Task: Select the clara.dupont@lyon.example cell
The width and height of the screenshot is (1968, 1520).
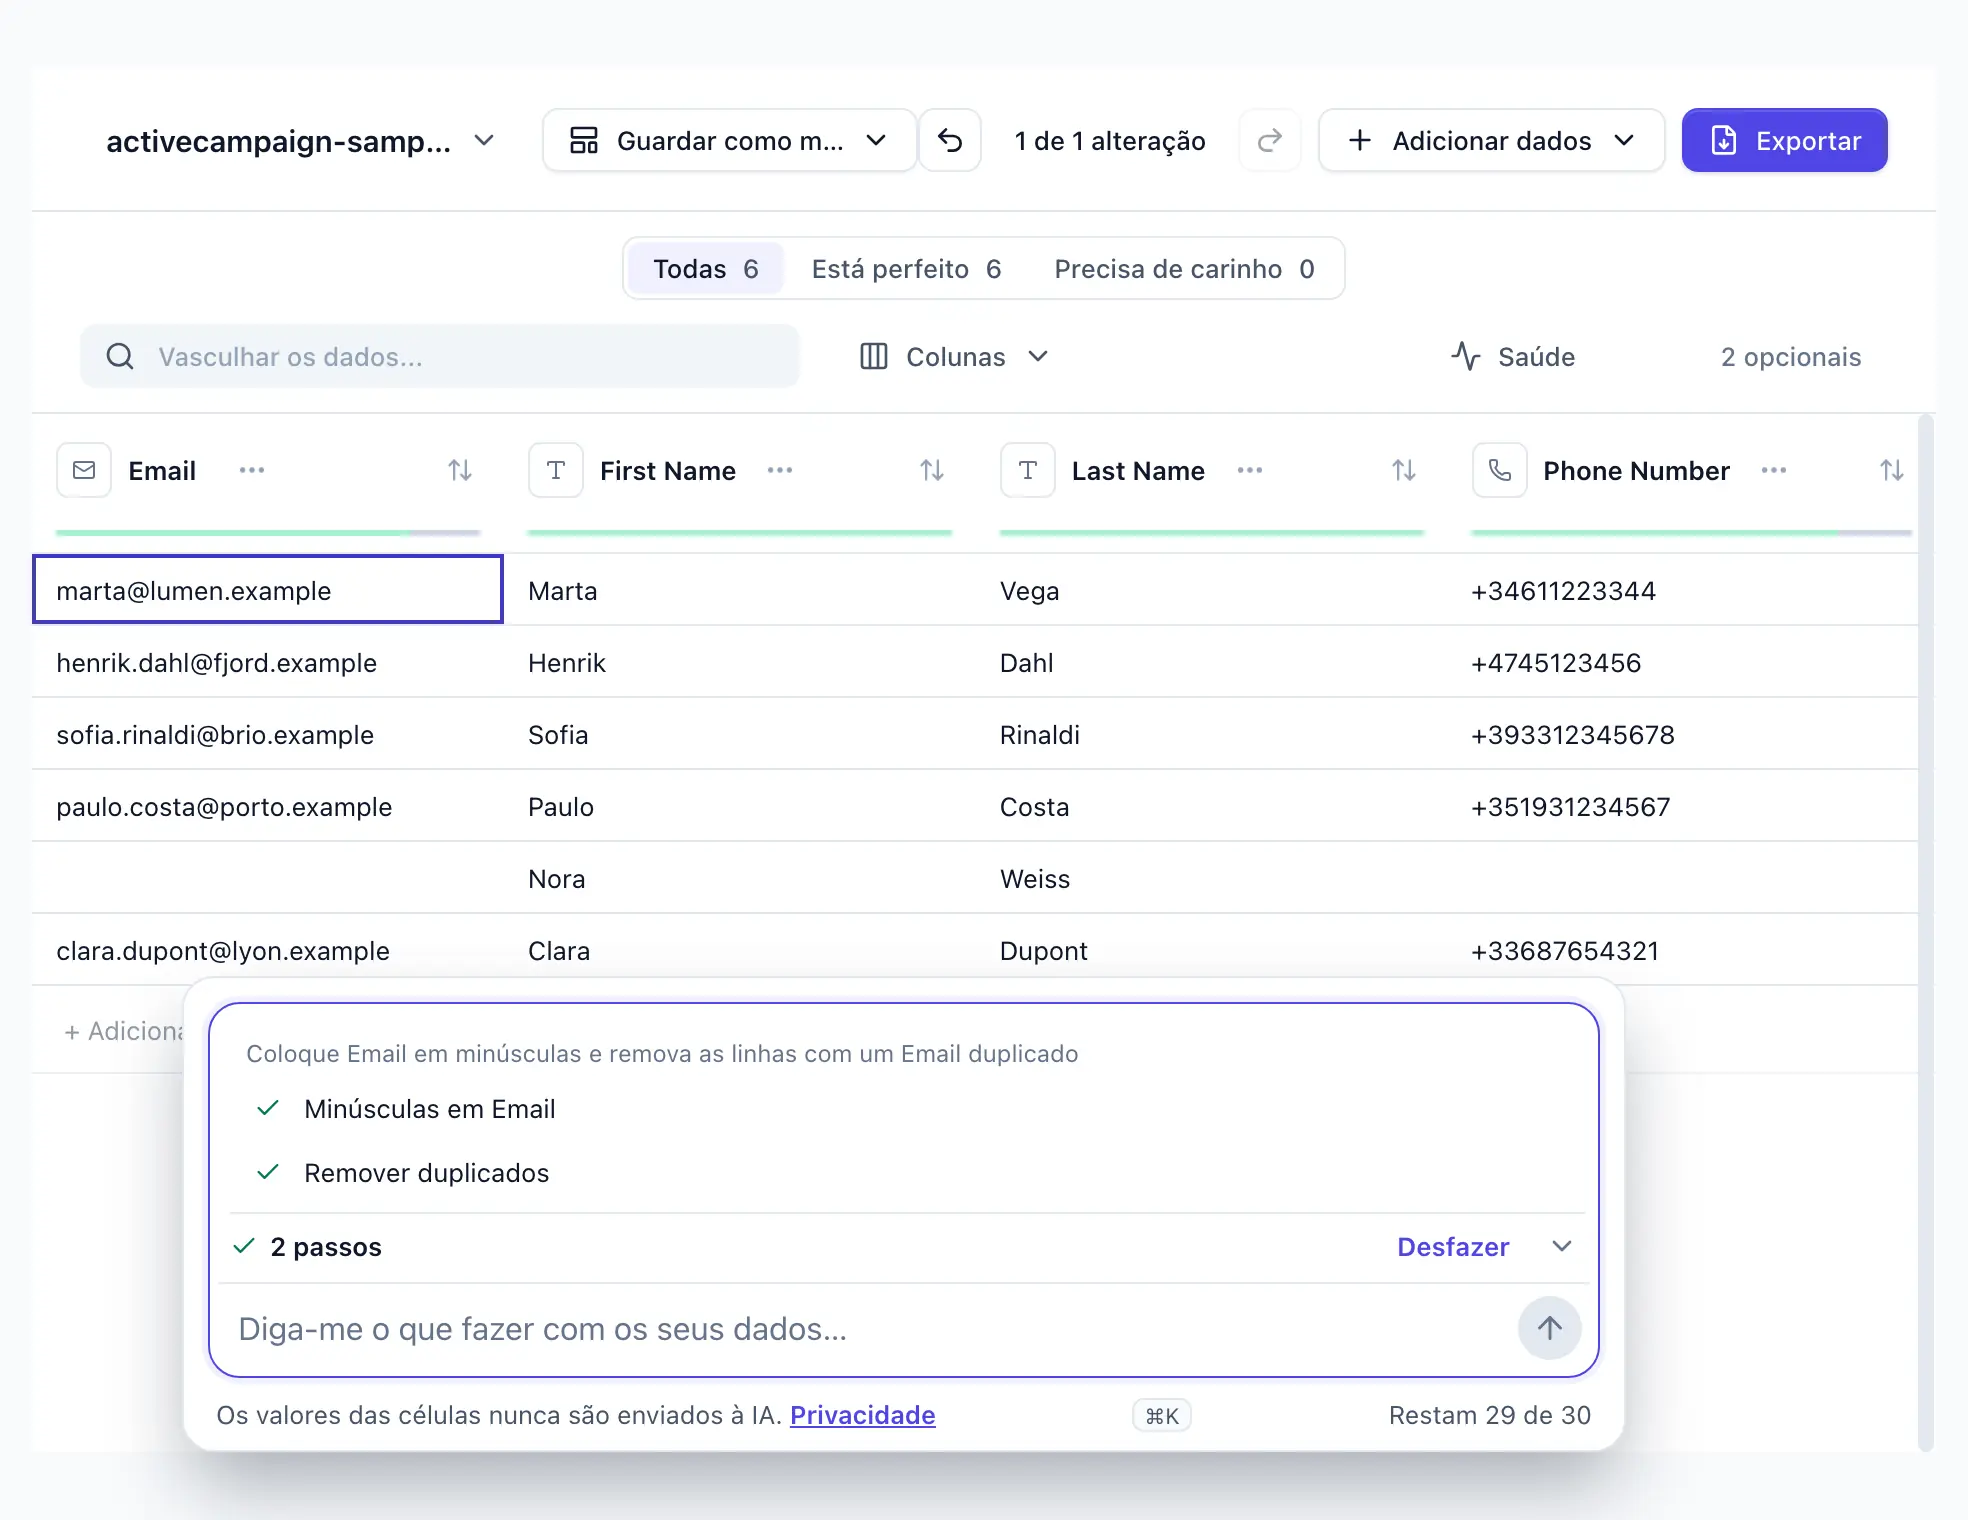Action: click(268, 950)
